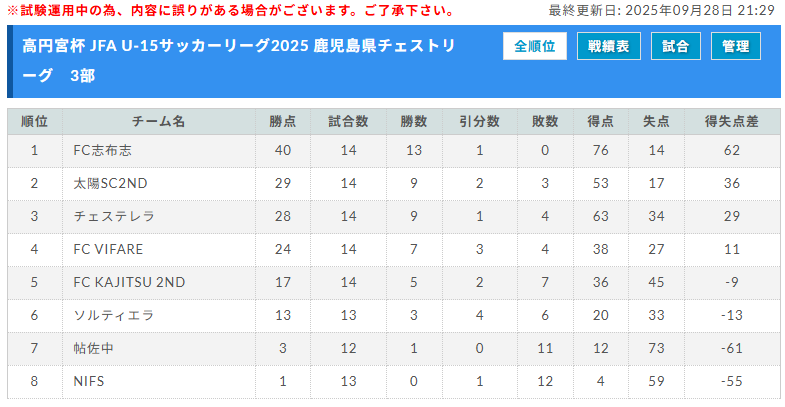Click the 得失点差 column header
This screenshot has height=407, width=785.
pos(731,122)
